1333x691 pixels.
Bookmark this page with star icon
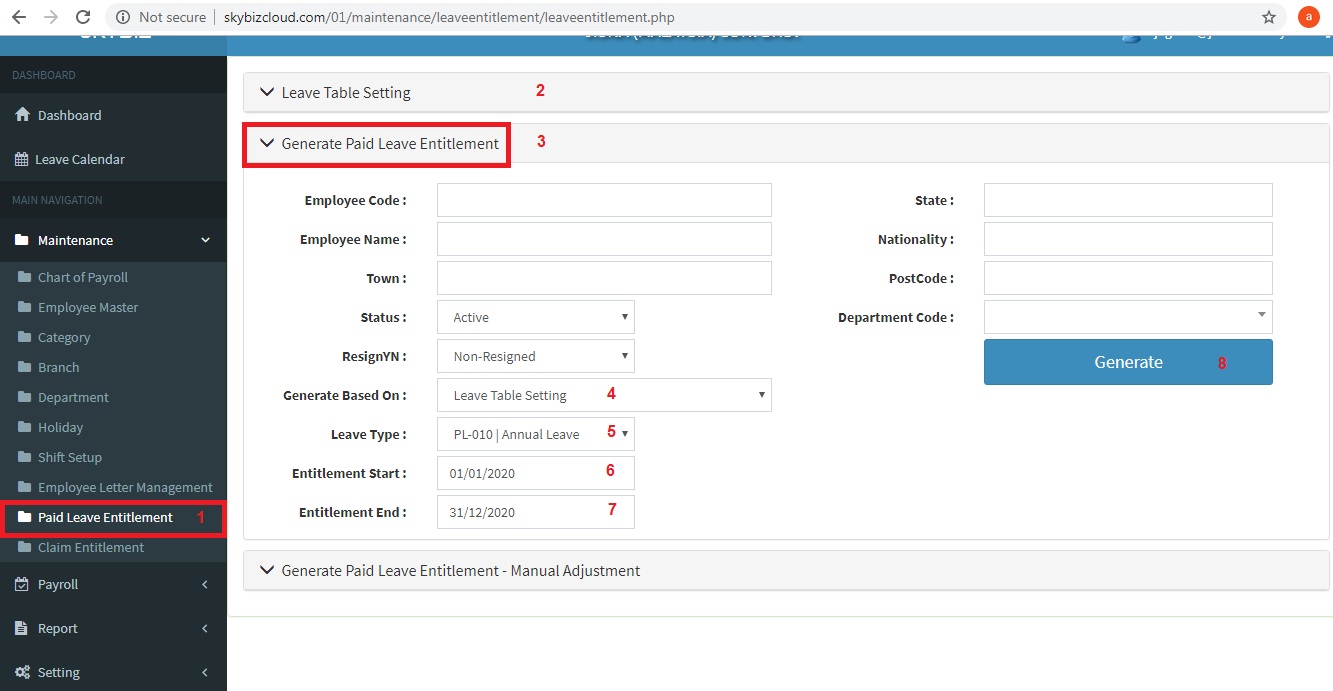(1269, 17)
